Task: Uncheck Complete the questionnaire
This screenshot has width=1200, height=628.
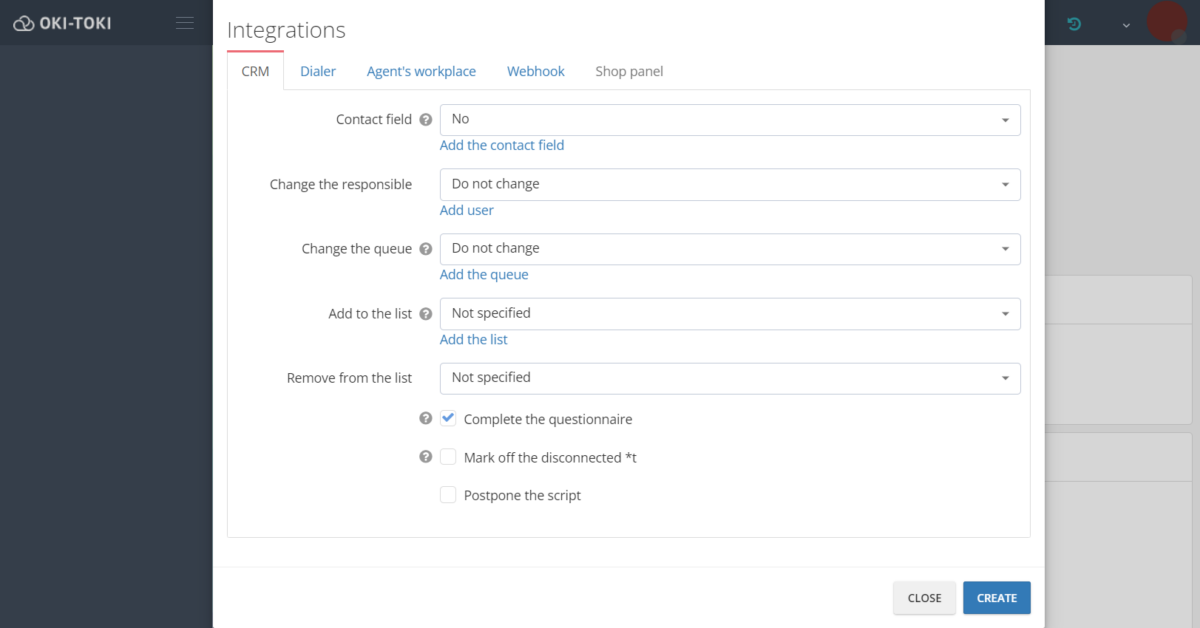Action: (448, 418)
